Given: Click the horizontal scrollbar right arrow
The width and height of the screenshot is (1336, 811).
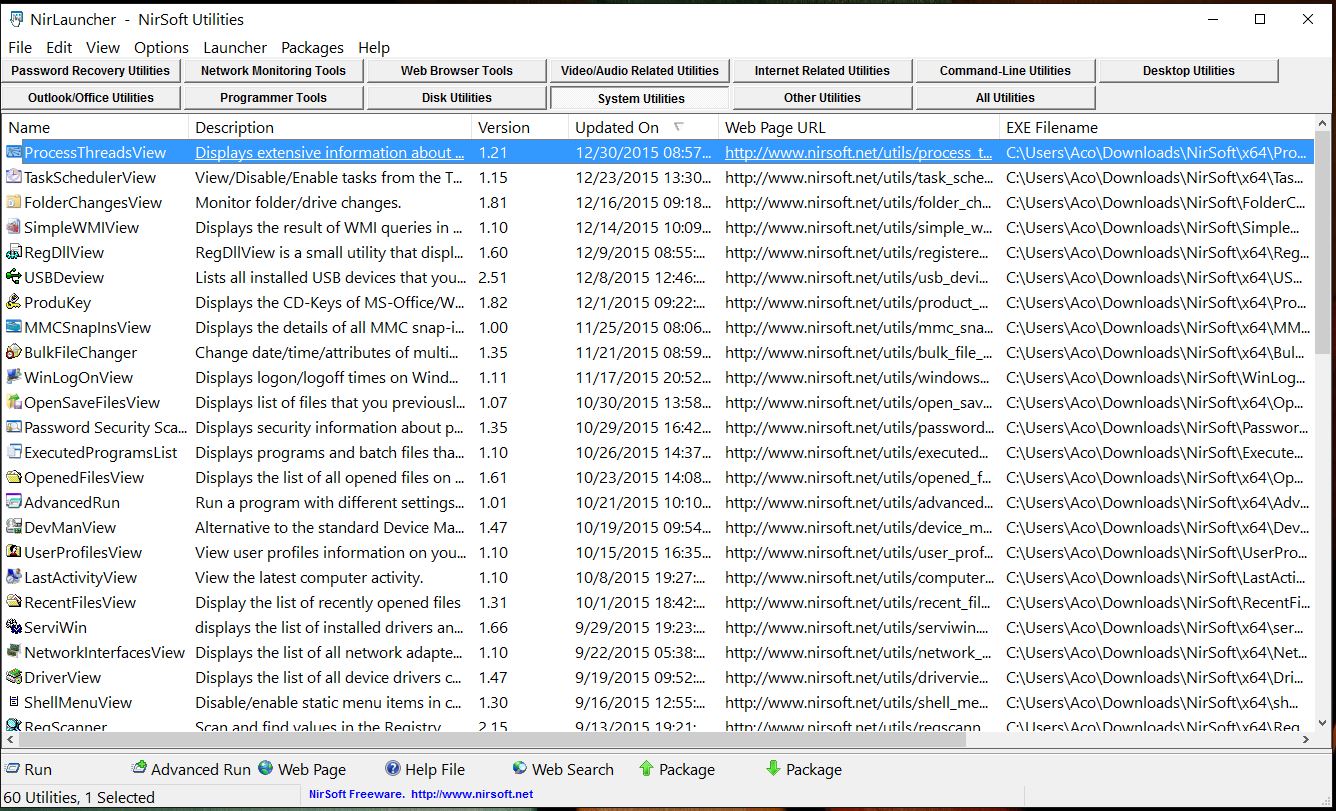Looking at the screenshot, I should tap(1307, 740).
